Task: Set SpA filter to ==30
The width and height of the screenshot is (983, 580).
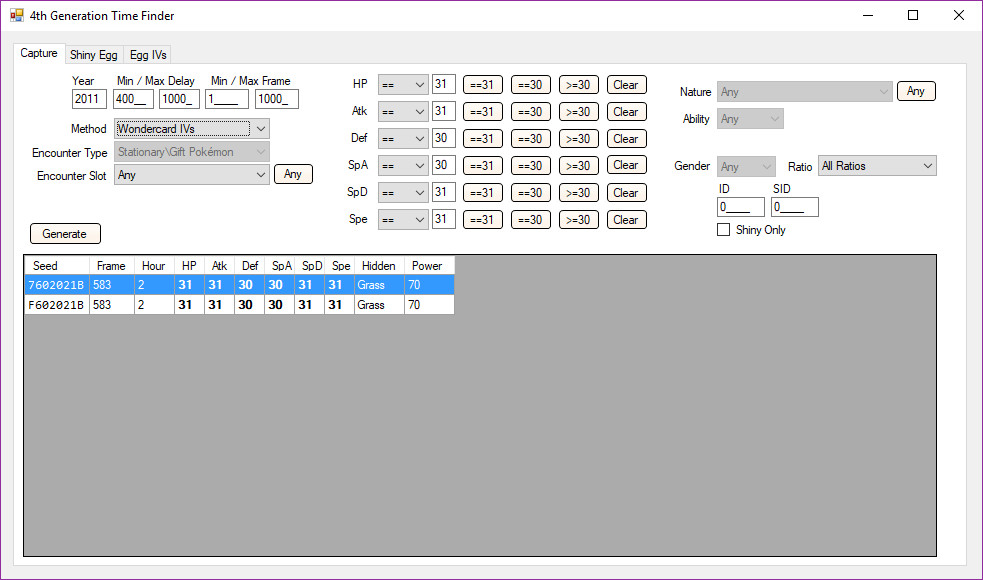Action: pyautogui.click(x=530, y=166)
